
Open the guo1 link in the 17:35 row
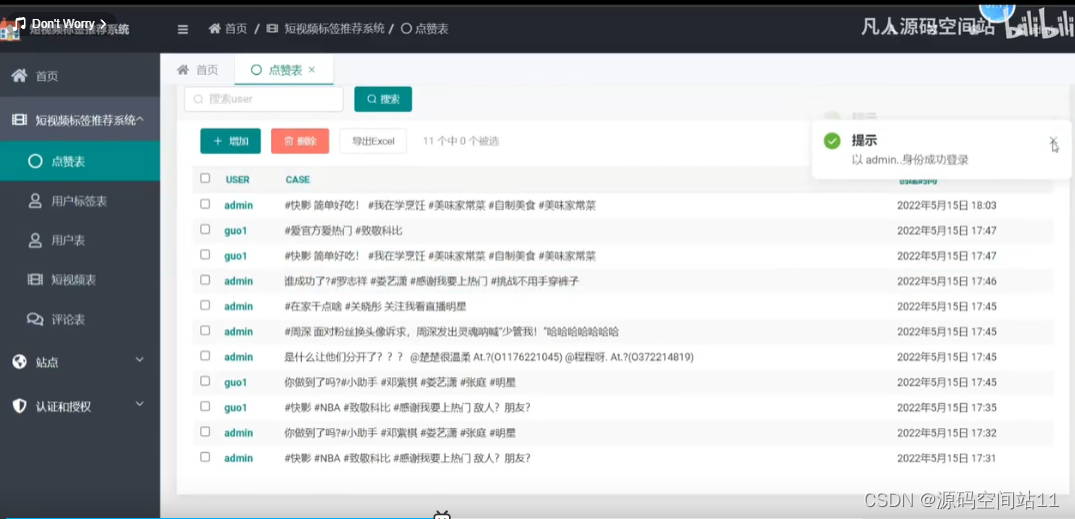click(235, 408)
